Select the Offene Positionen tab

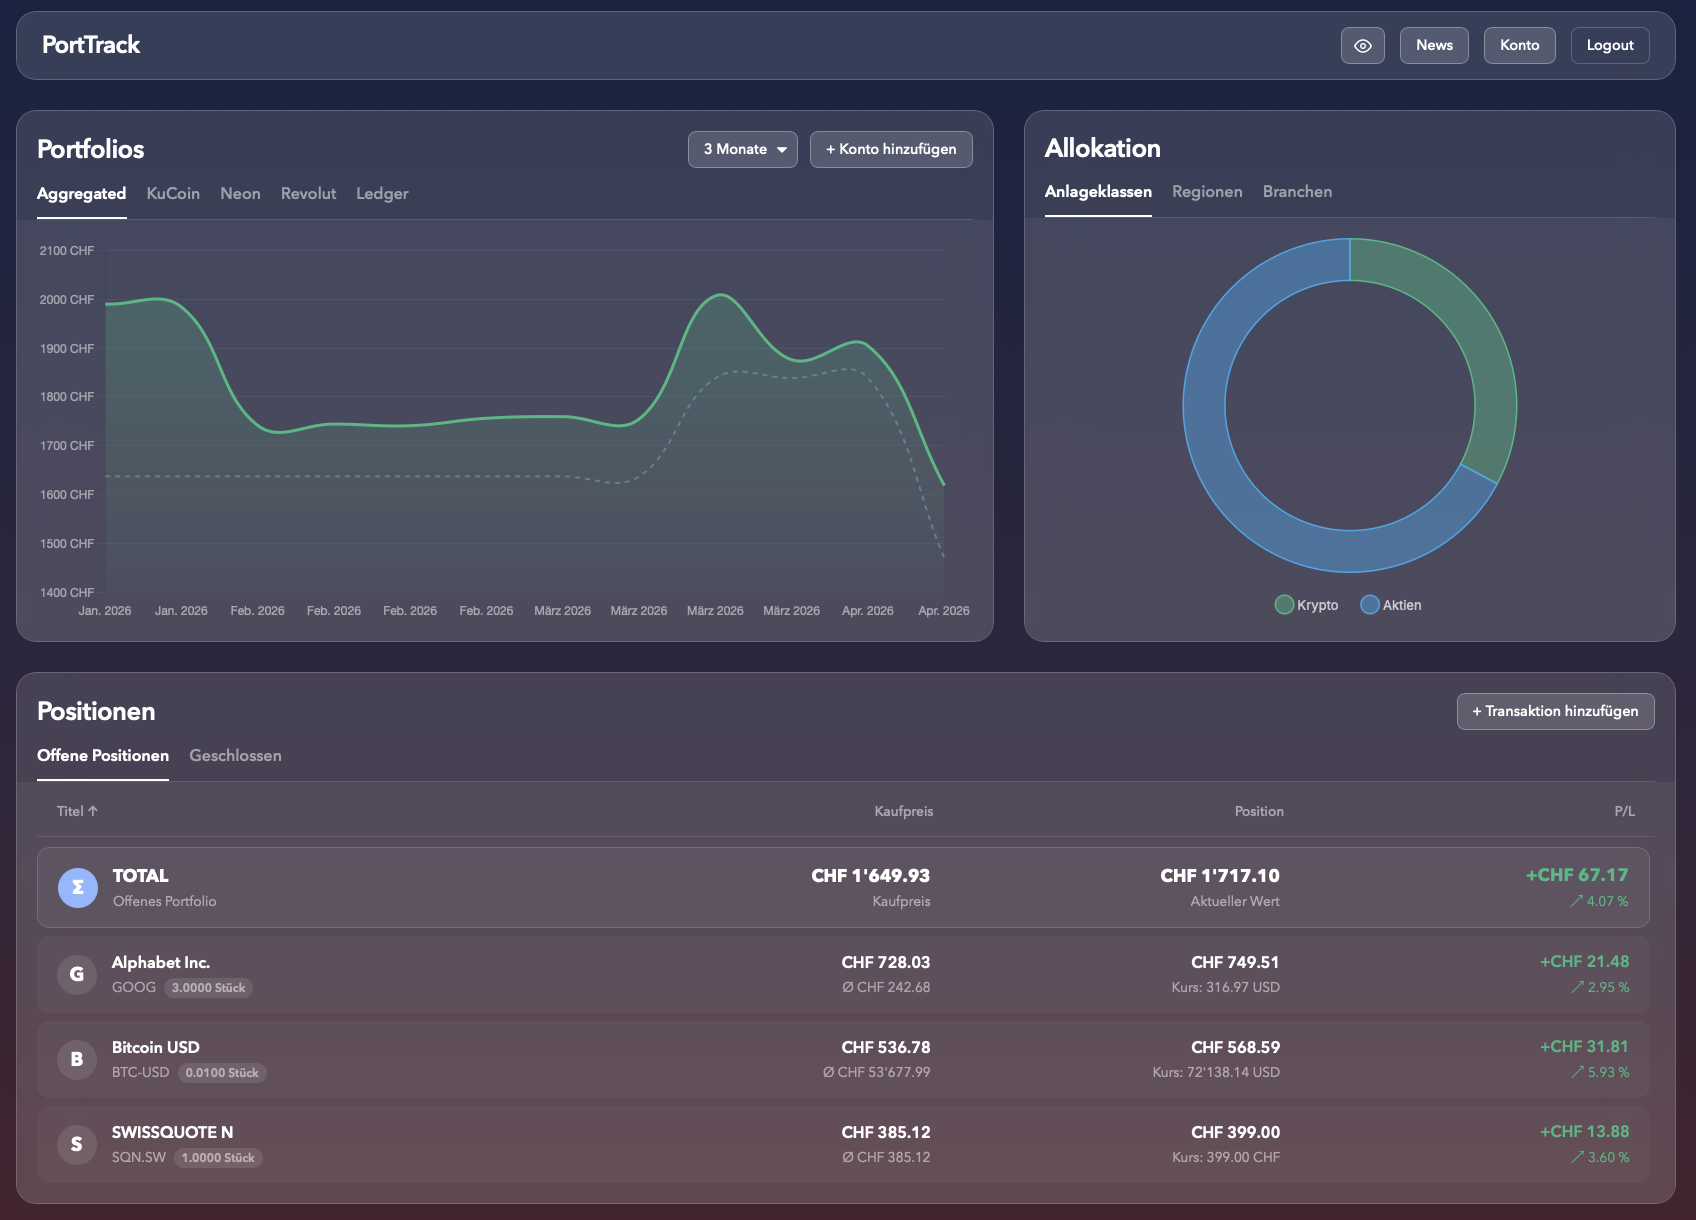click(103, 756)
